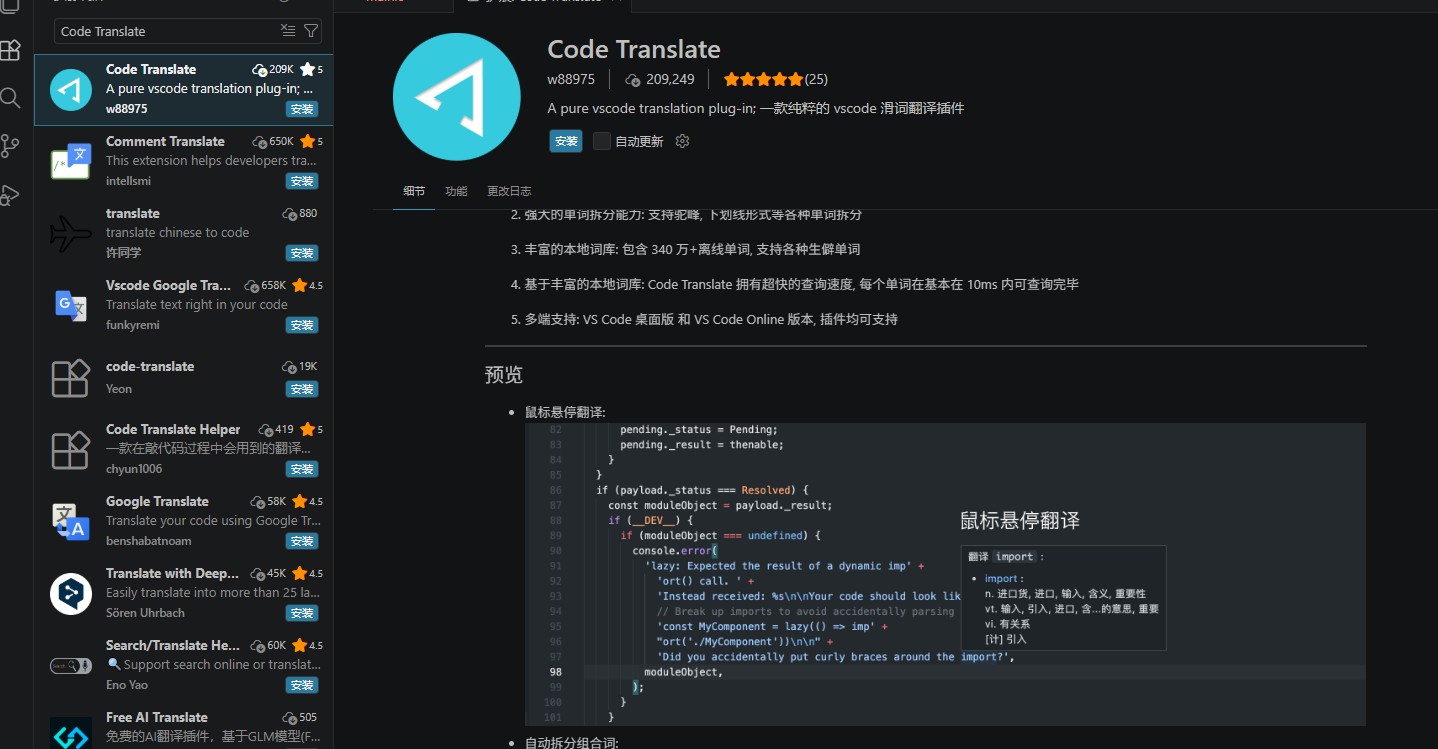This screenshot has width=1438, height=749.
Task: Click the Sören Uhrbach publisher name
Action: click(145, 613)
